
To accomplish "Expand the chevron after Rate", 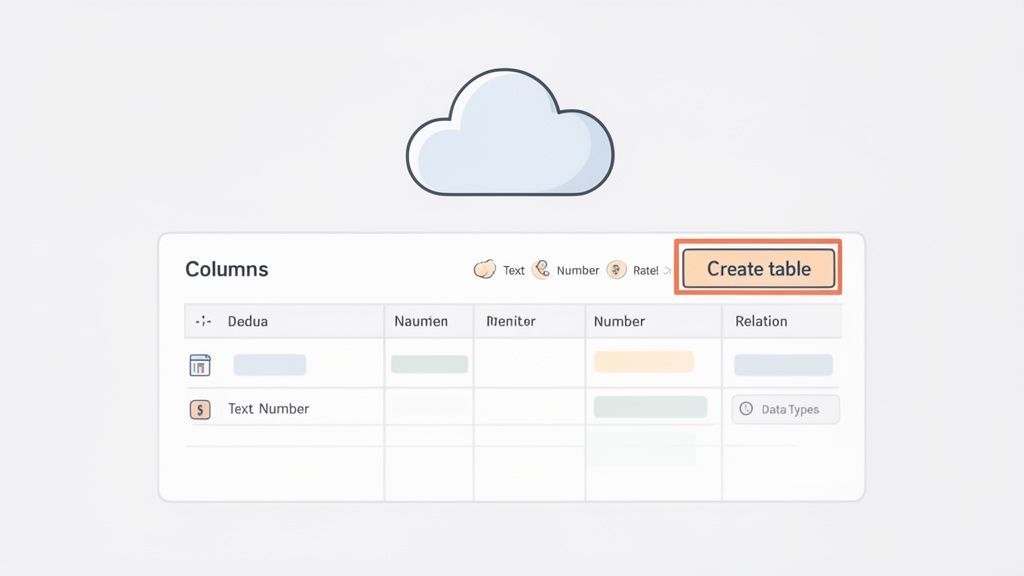I will tap(667, 270).
